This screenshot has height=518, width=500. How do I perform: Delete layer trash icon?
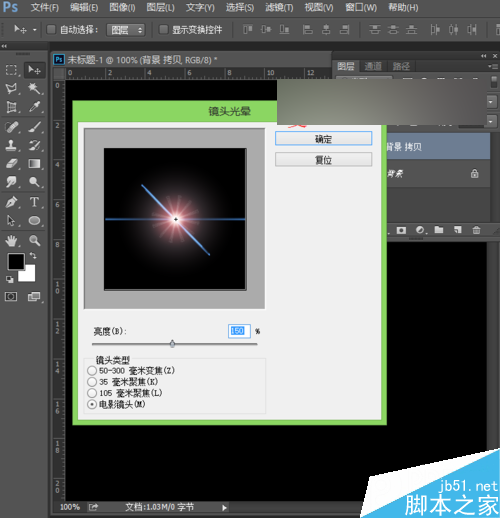pyautogui.click(x=476, y=230)
